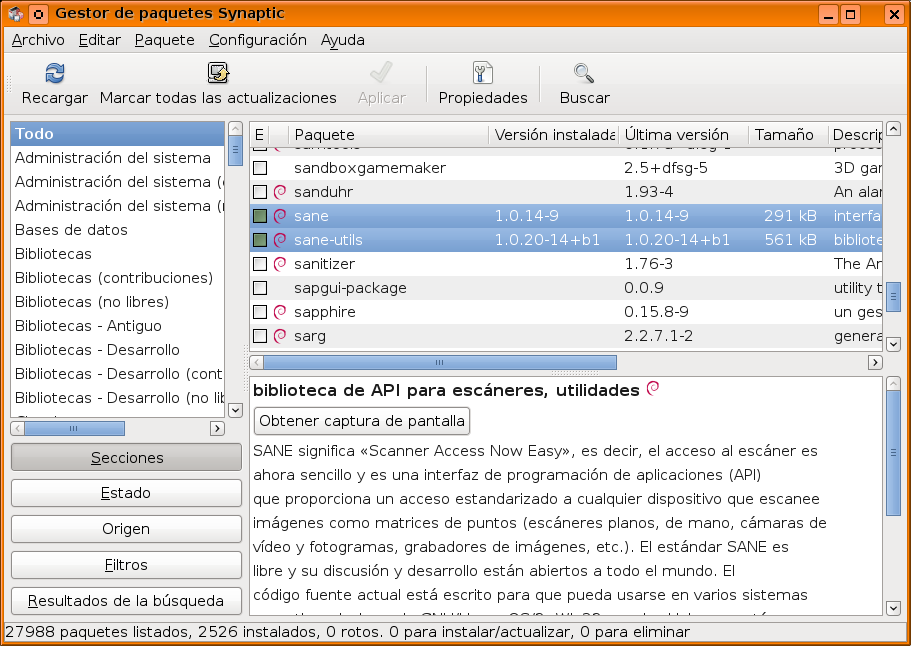Click package list scroll down arrow
911x646 pixels.
(x=894, y=344)
